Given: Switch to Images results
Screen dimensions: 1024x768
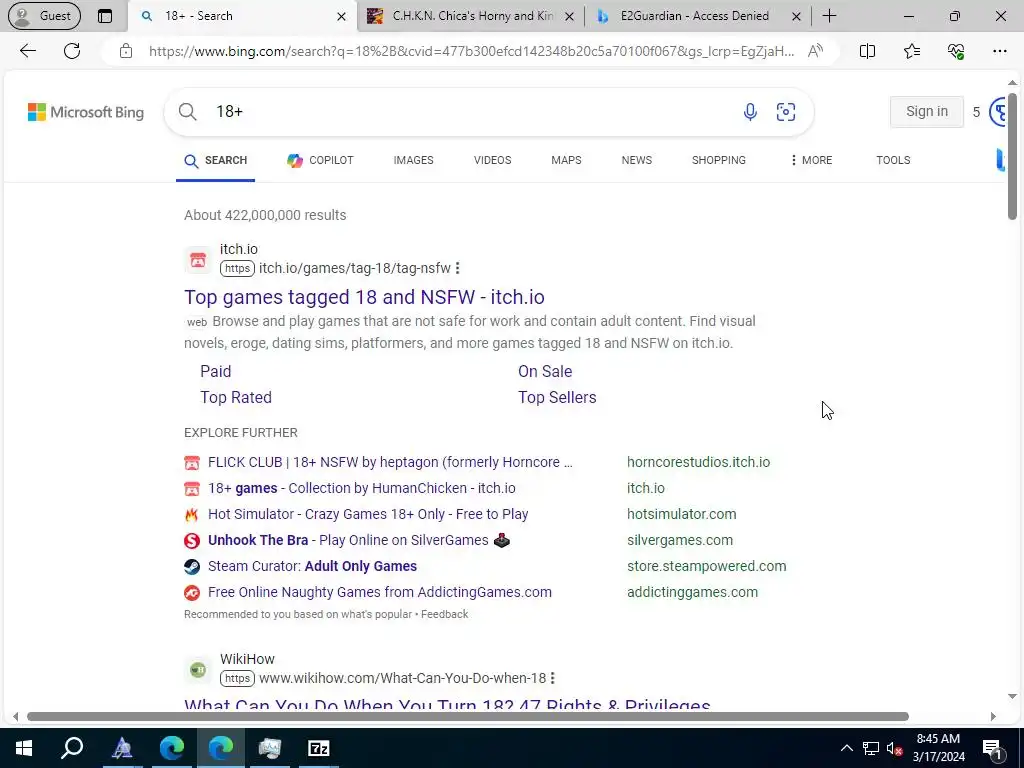Looking at the screenshot, I should (x=413, y=160).
